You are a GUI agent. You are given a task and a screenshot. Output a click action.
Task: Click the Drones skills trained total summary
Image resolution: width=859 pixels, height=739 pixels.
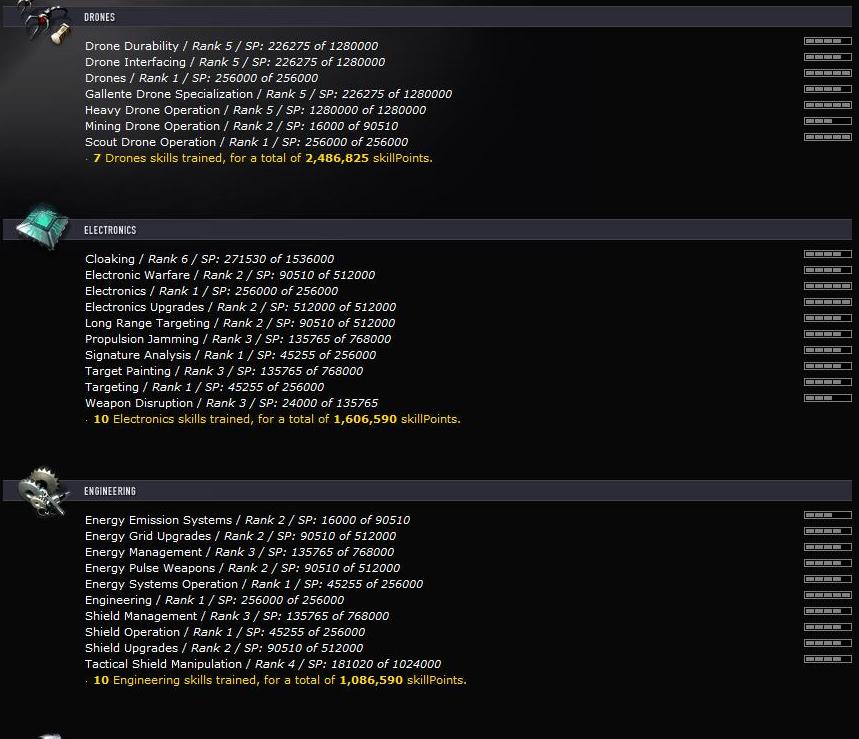(x=262, y=158)
